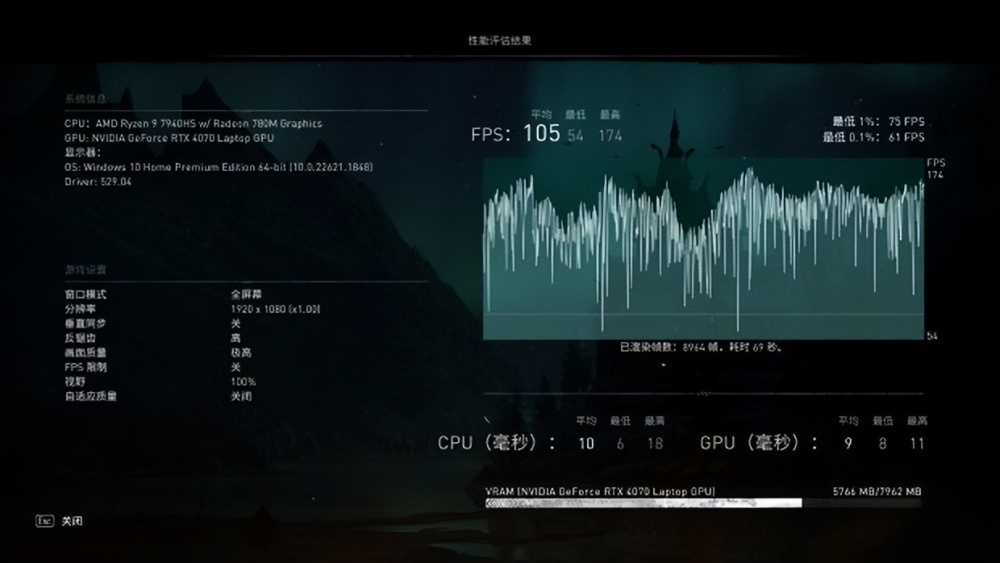The height and width of the screenshot is (563, 1000).
Task: Select the OS line Windows 10 Home Premium Edition
Action: (x=219, y=167)
